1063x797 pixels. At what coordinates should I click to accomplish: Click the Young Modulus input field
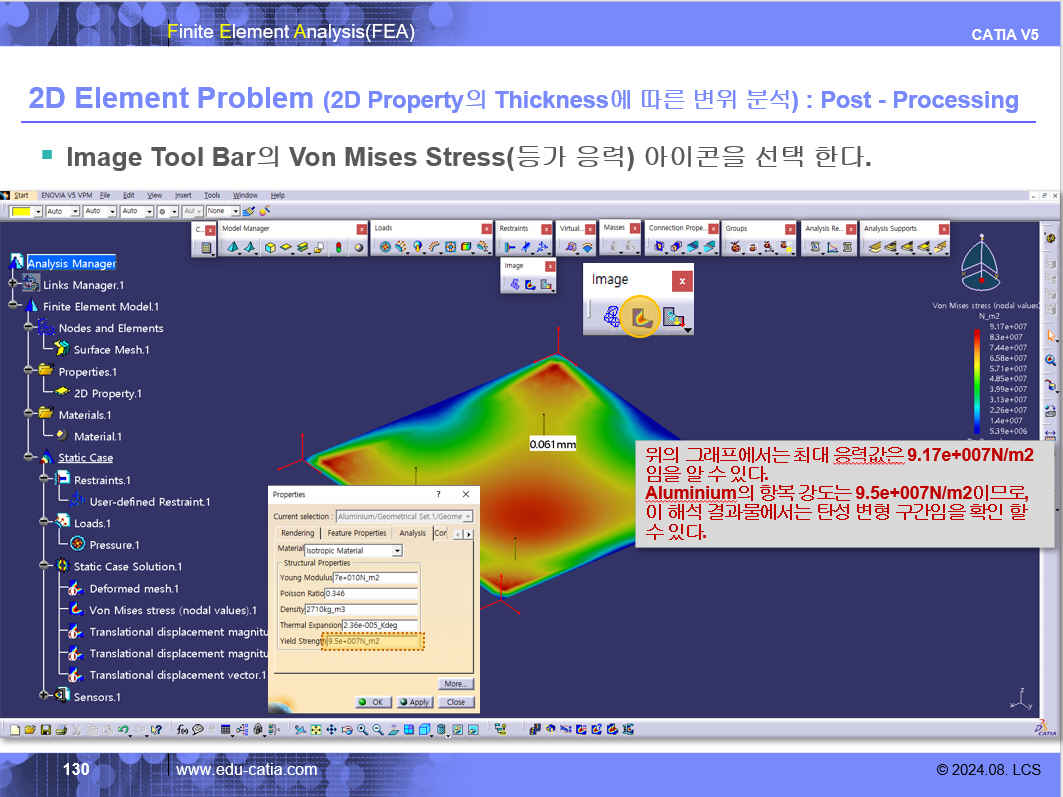pos(375,578)
